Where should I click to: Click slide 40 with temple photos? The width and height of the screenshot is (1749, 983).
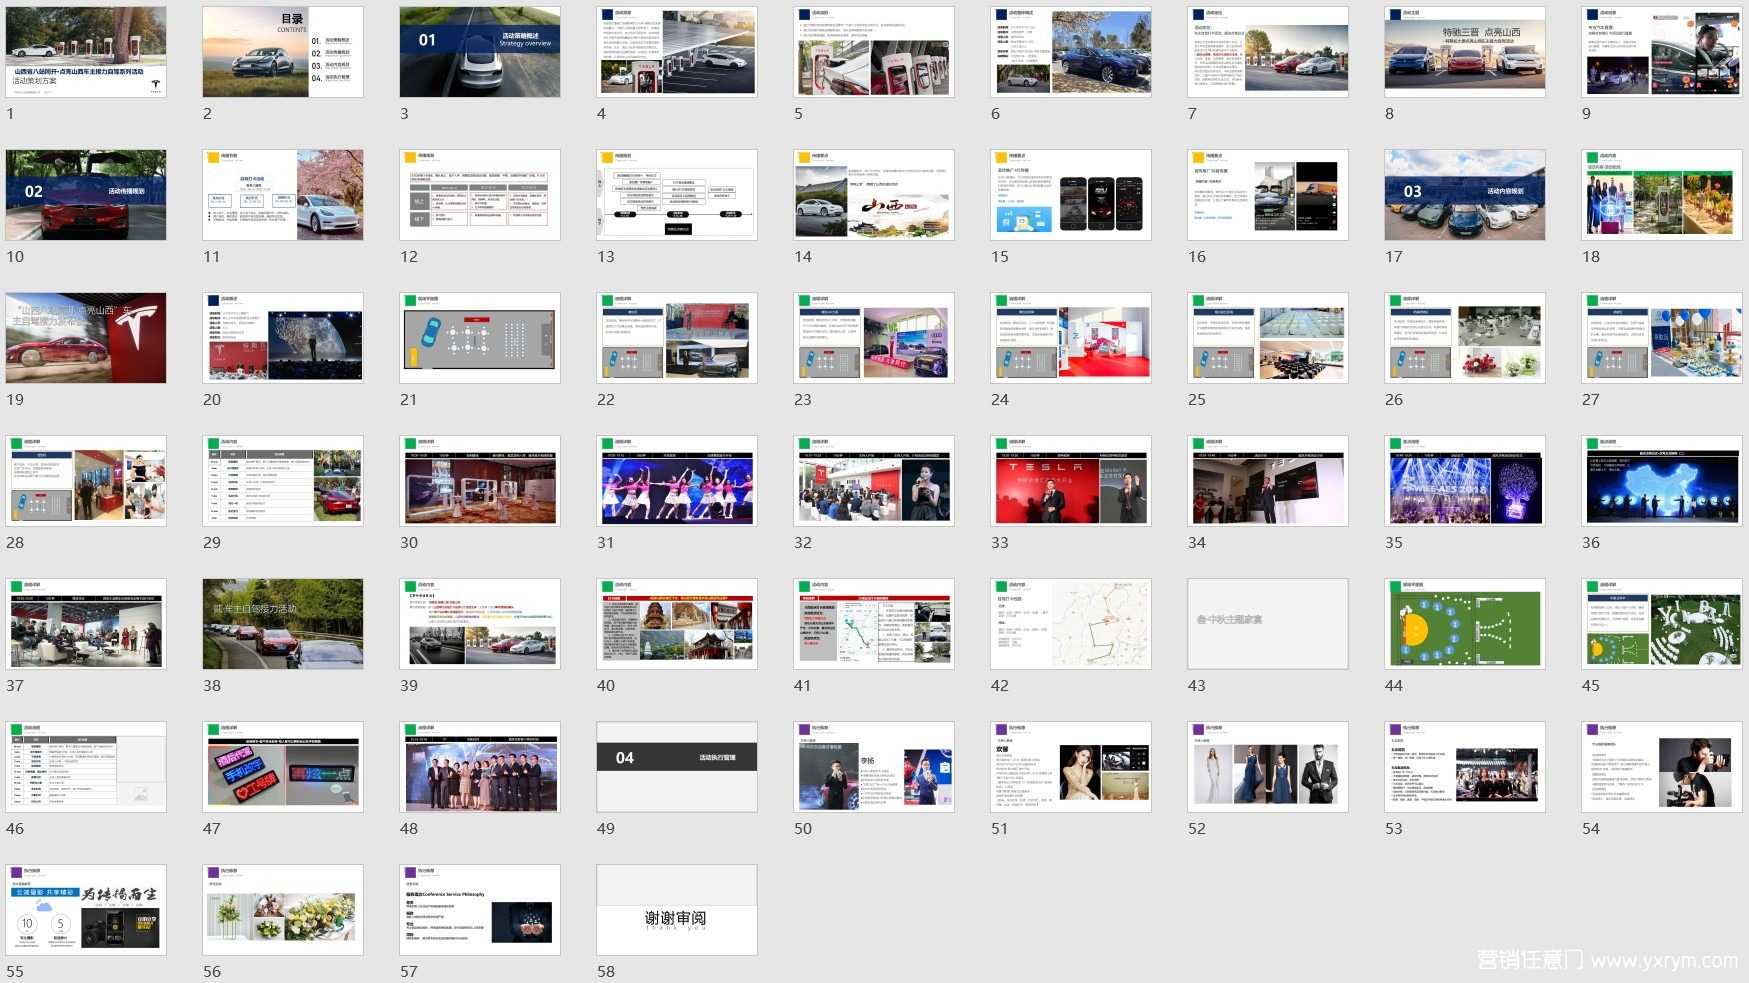pyautogui.click(x=677, y=624)
